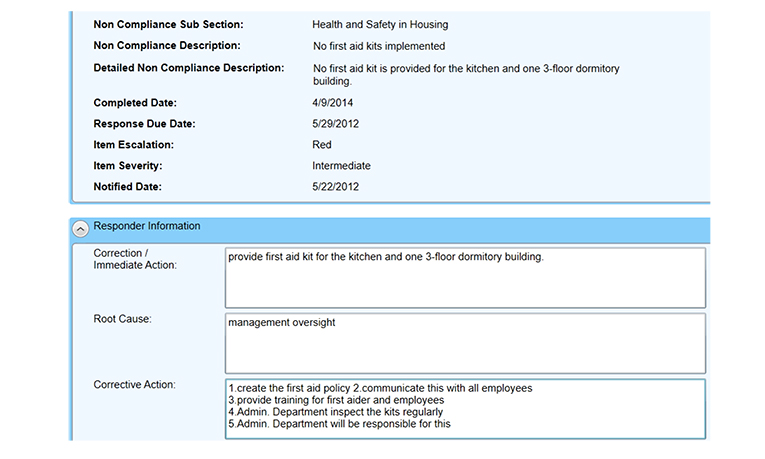Select the Notified Date value 5/22/2012
Screen dimensions: 765x459
coord(336,187)
